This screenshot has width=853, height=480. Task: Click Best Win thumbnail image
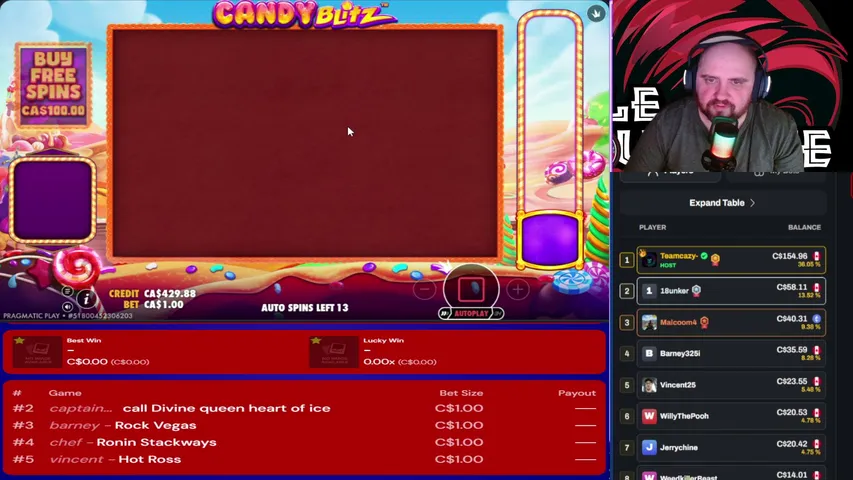coord(37,352)
